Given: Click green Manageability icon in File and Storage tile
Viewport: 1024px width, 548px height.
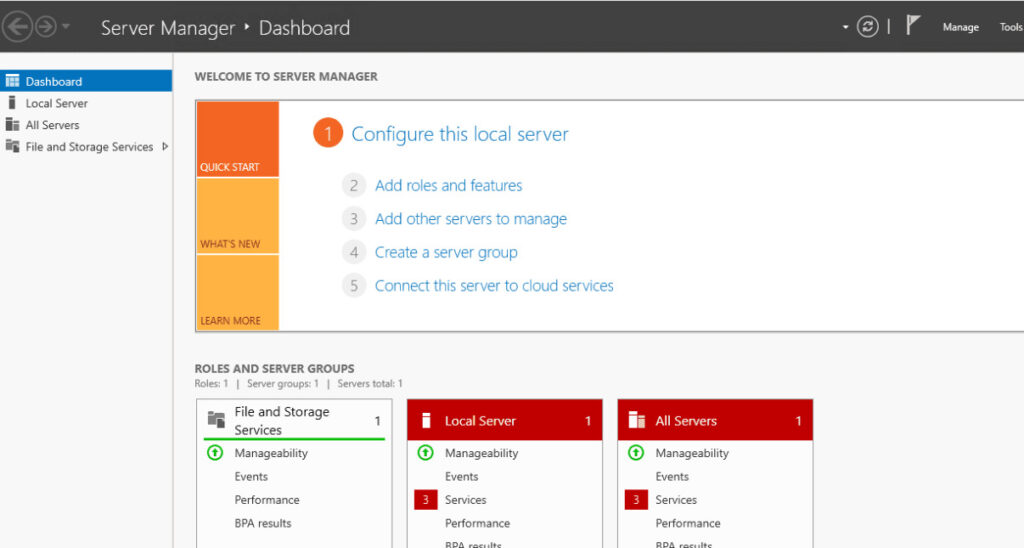Looking at the screenshot, I should point(215,453).
